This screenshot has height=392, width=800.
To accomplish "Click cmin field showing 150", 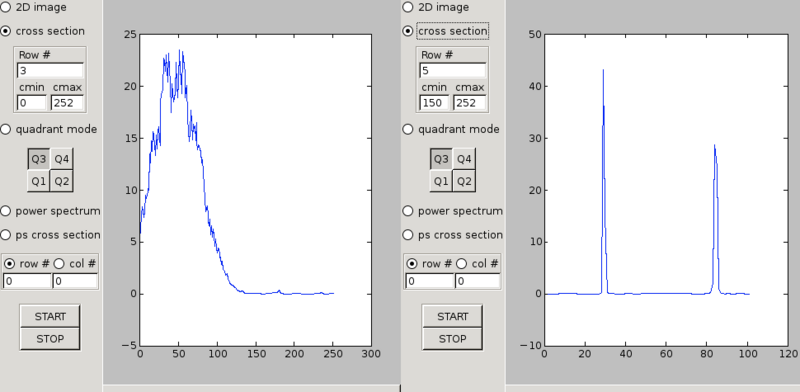I will tap(434, 103).
